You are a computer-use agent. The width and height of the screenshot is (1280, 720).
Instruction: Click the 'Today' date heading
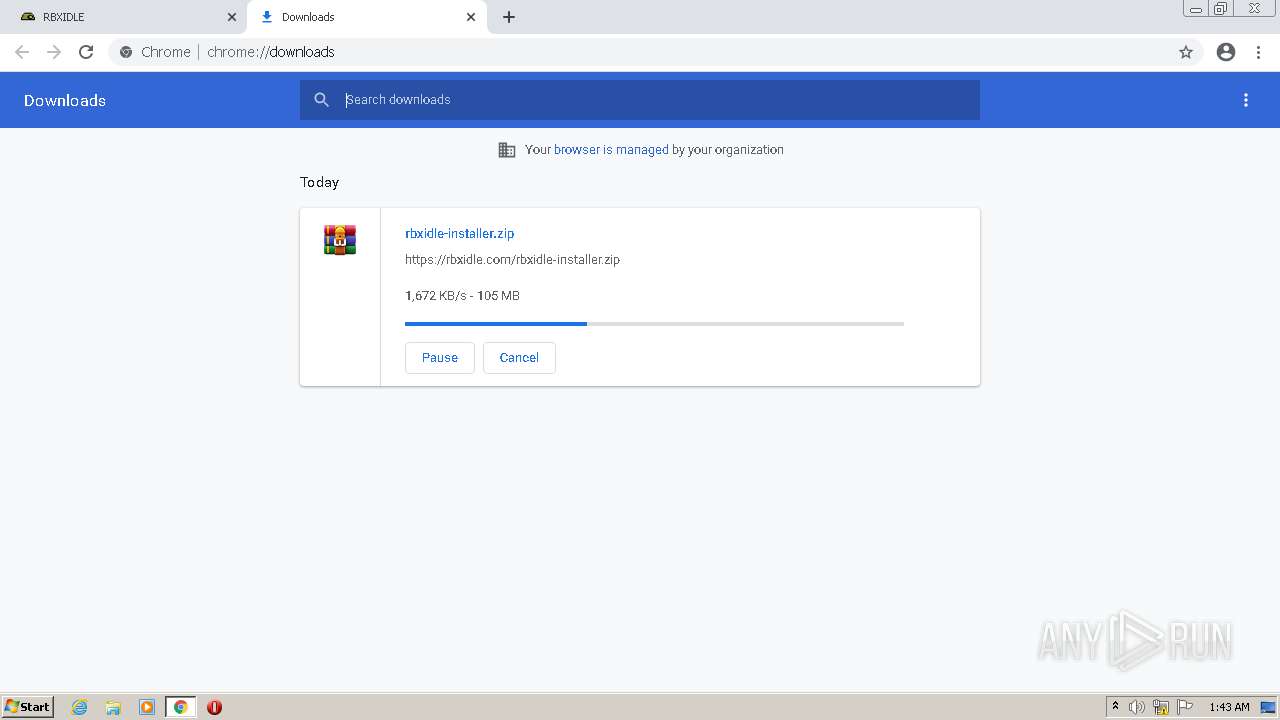click(x=320, y=182)
